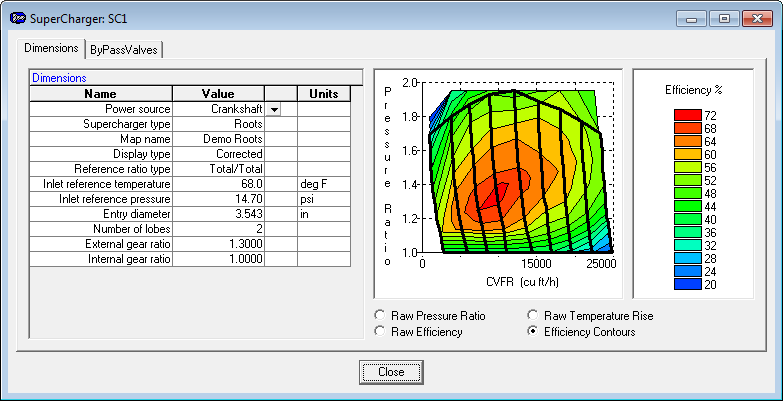Close the window with the red X

tap(757, 19)
